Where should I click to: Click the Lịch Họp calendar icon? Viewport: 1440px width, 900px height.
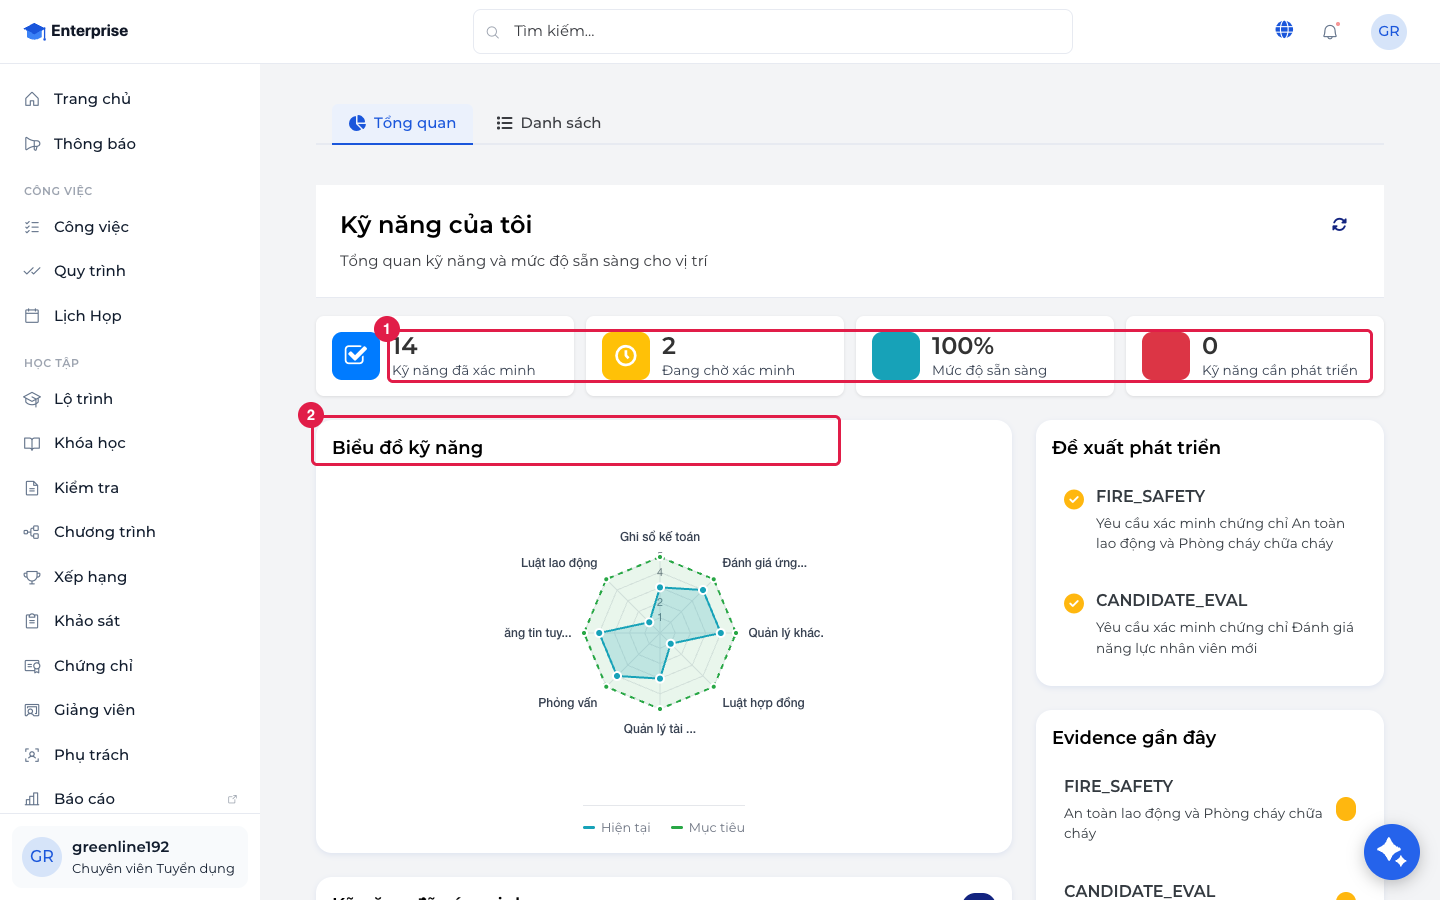point(32,316)
